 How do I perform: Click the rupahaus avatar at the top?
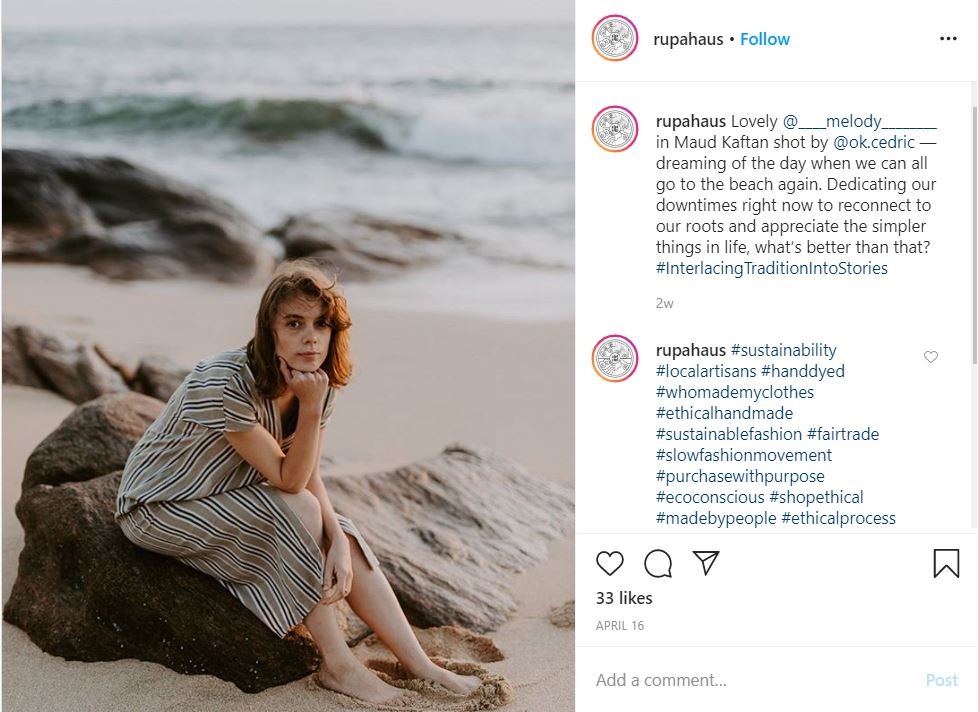(x=614, y=39)
